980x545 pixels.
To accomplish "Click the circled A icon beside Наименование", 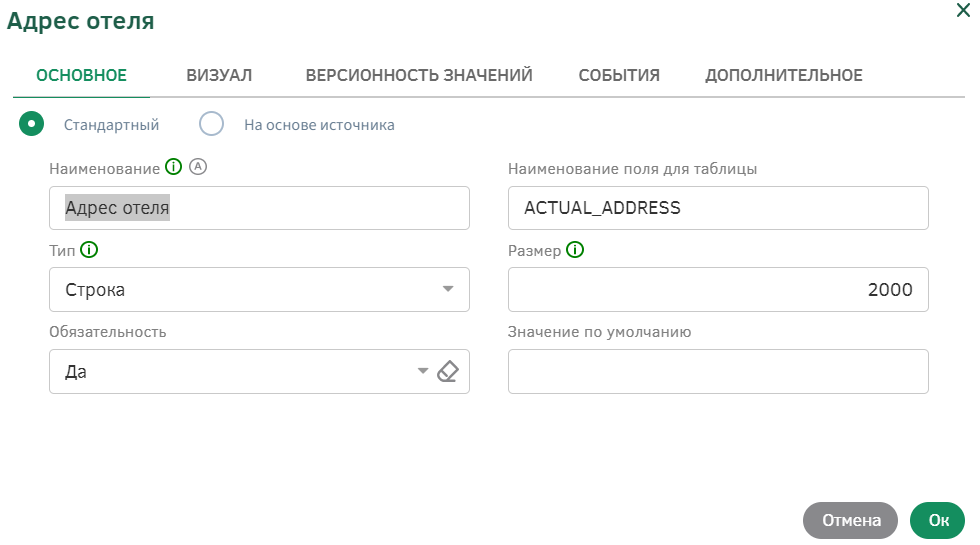I will 198,167.
